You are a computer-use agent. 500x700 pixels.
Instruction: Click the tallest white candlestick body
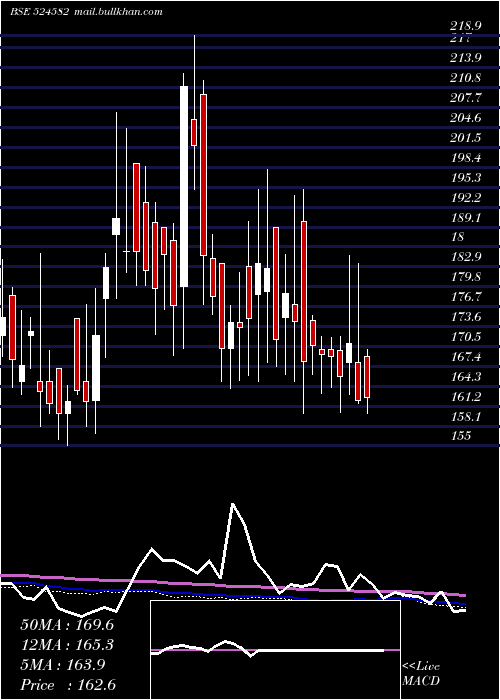click(x=184, y=187)
